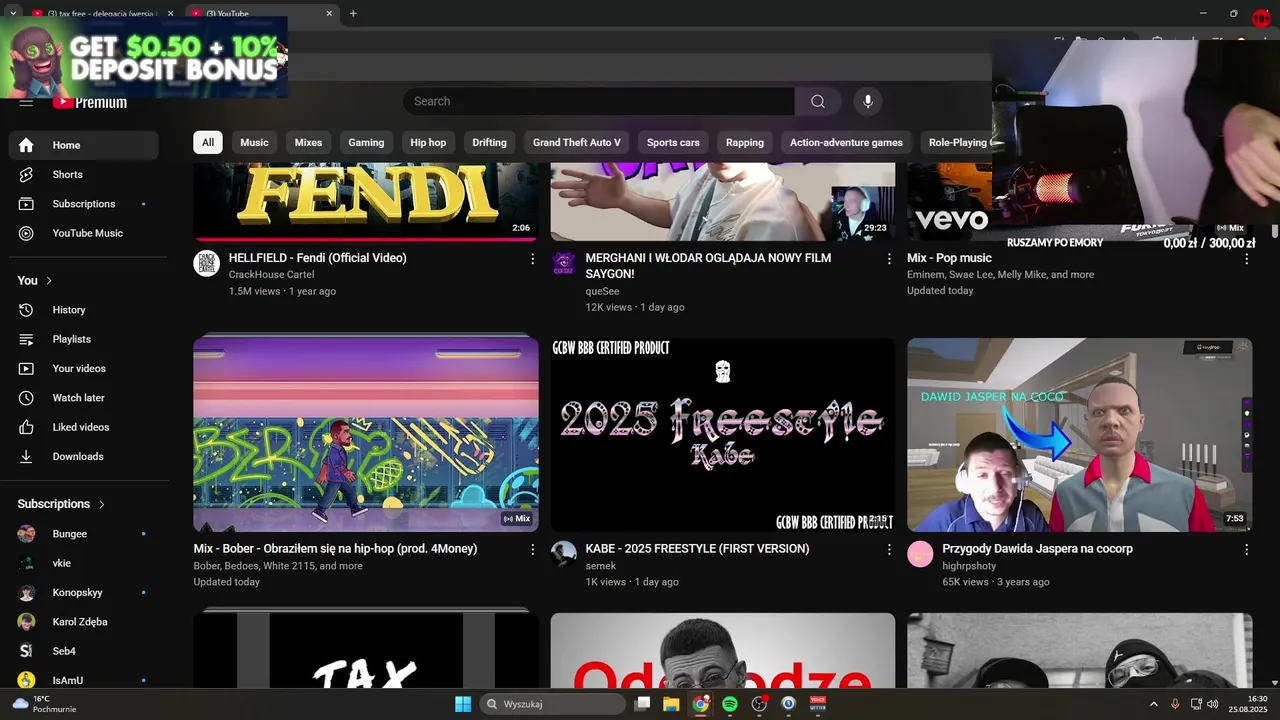The width and height of the screenshot is (1280, 720).
Task: Open Spotify from the taskbar
Action: [730, 704]
